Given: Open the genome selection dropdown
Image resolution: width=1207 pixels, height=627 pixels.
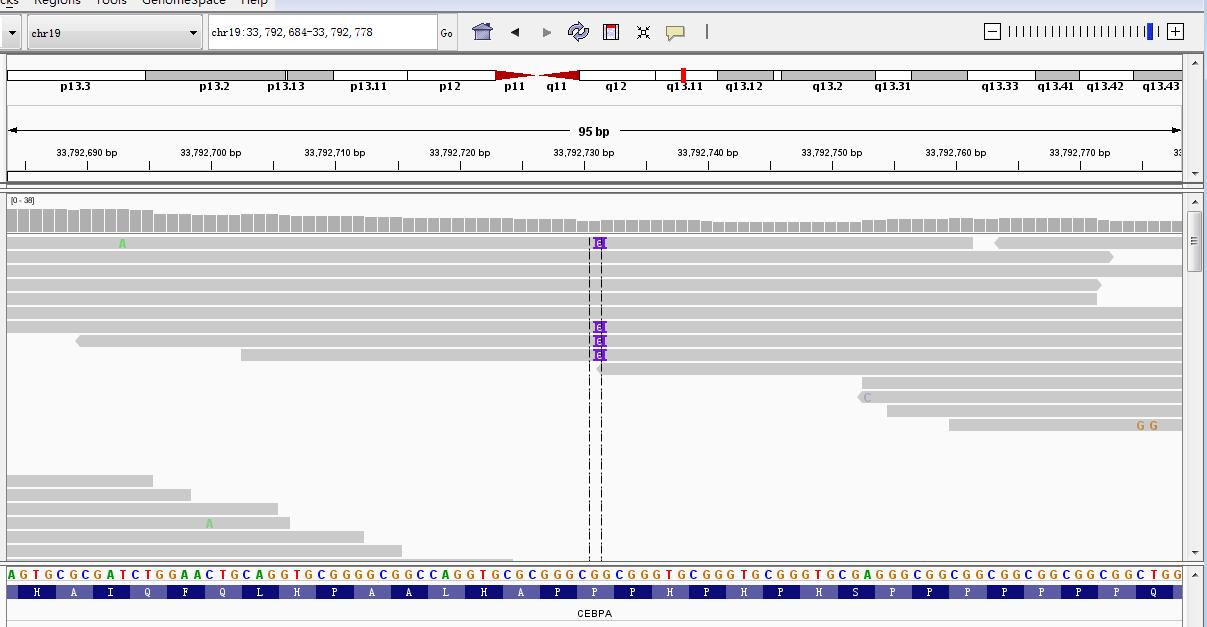Looking at the screenshot, I should (10, 31).
